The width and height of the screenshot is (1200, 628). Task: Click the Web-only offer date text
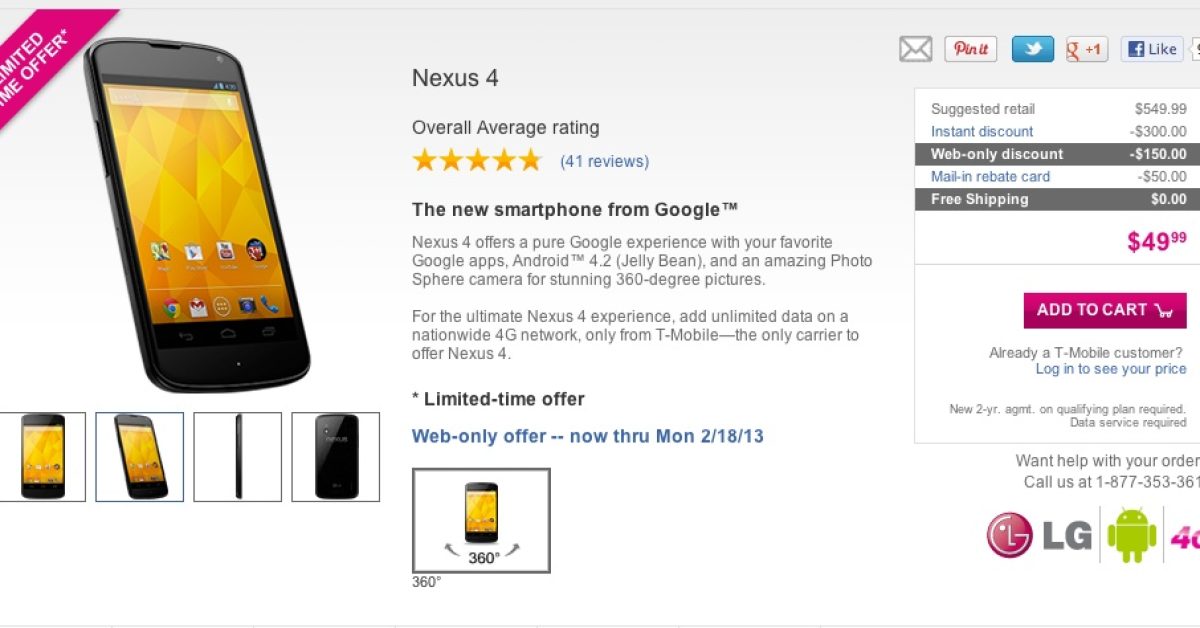click(x=588, y=436)
